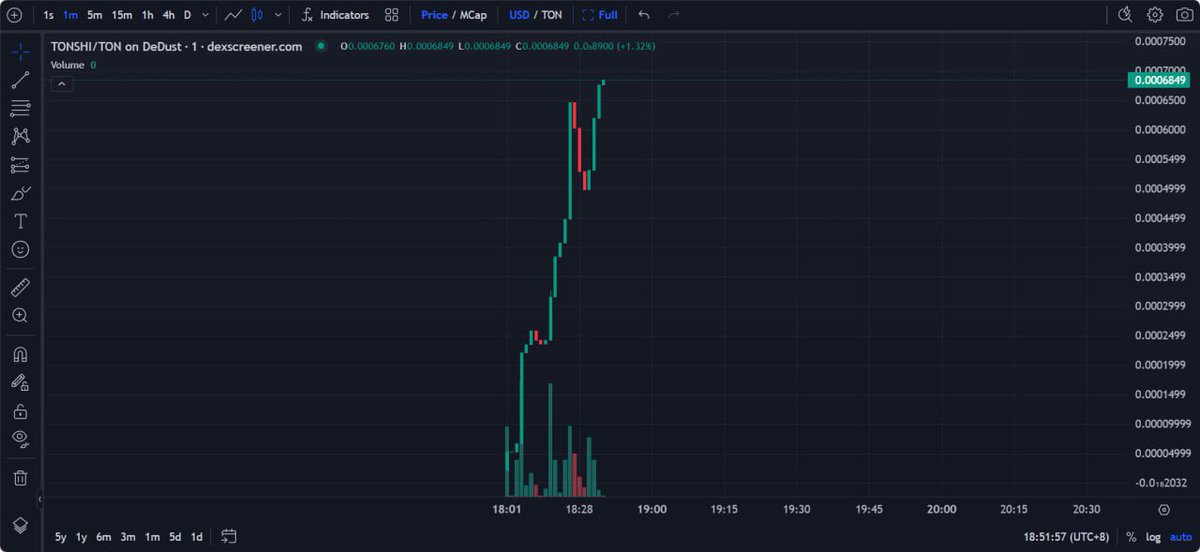Viewport: 1200px width, 552px height.
Task: Toggle lock all drawing tools
Action: point(20,411)
